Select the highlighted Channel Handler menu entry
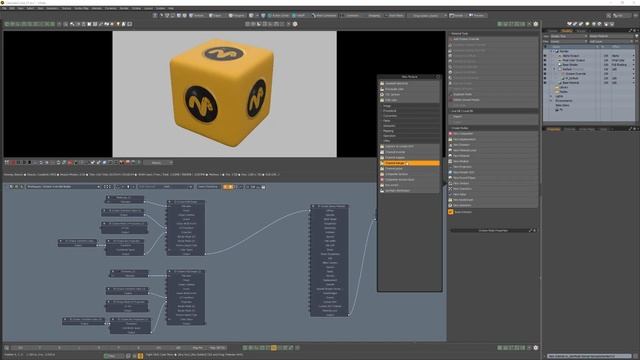Screen dimensions: 640x360 pos(410,163)
